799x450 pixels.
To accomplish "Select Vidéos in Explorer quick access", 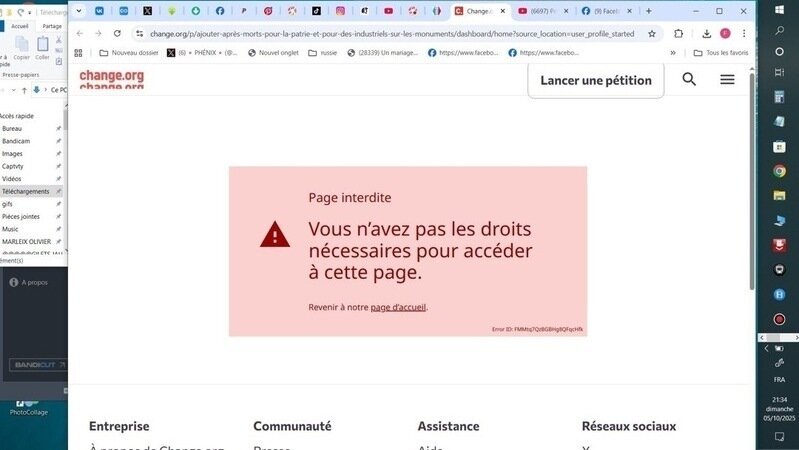I will click(12, 179).
